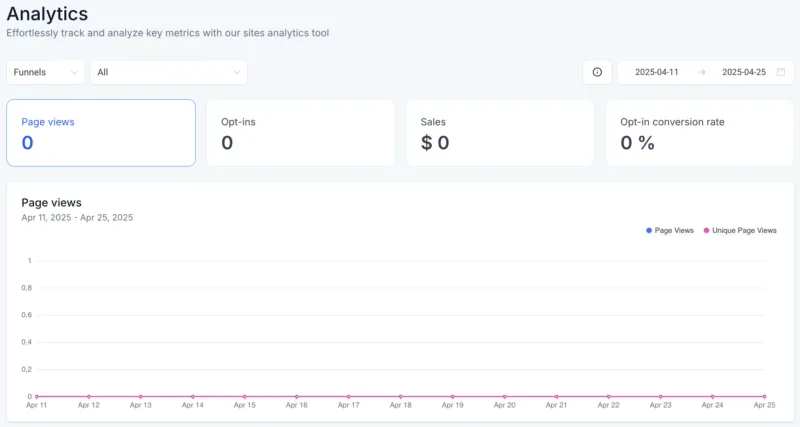Click the info circle icon

[597, 72]
